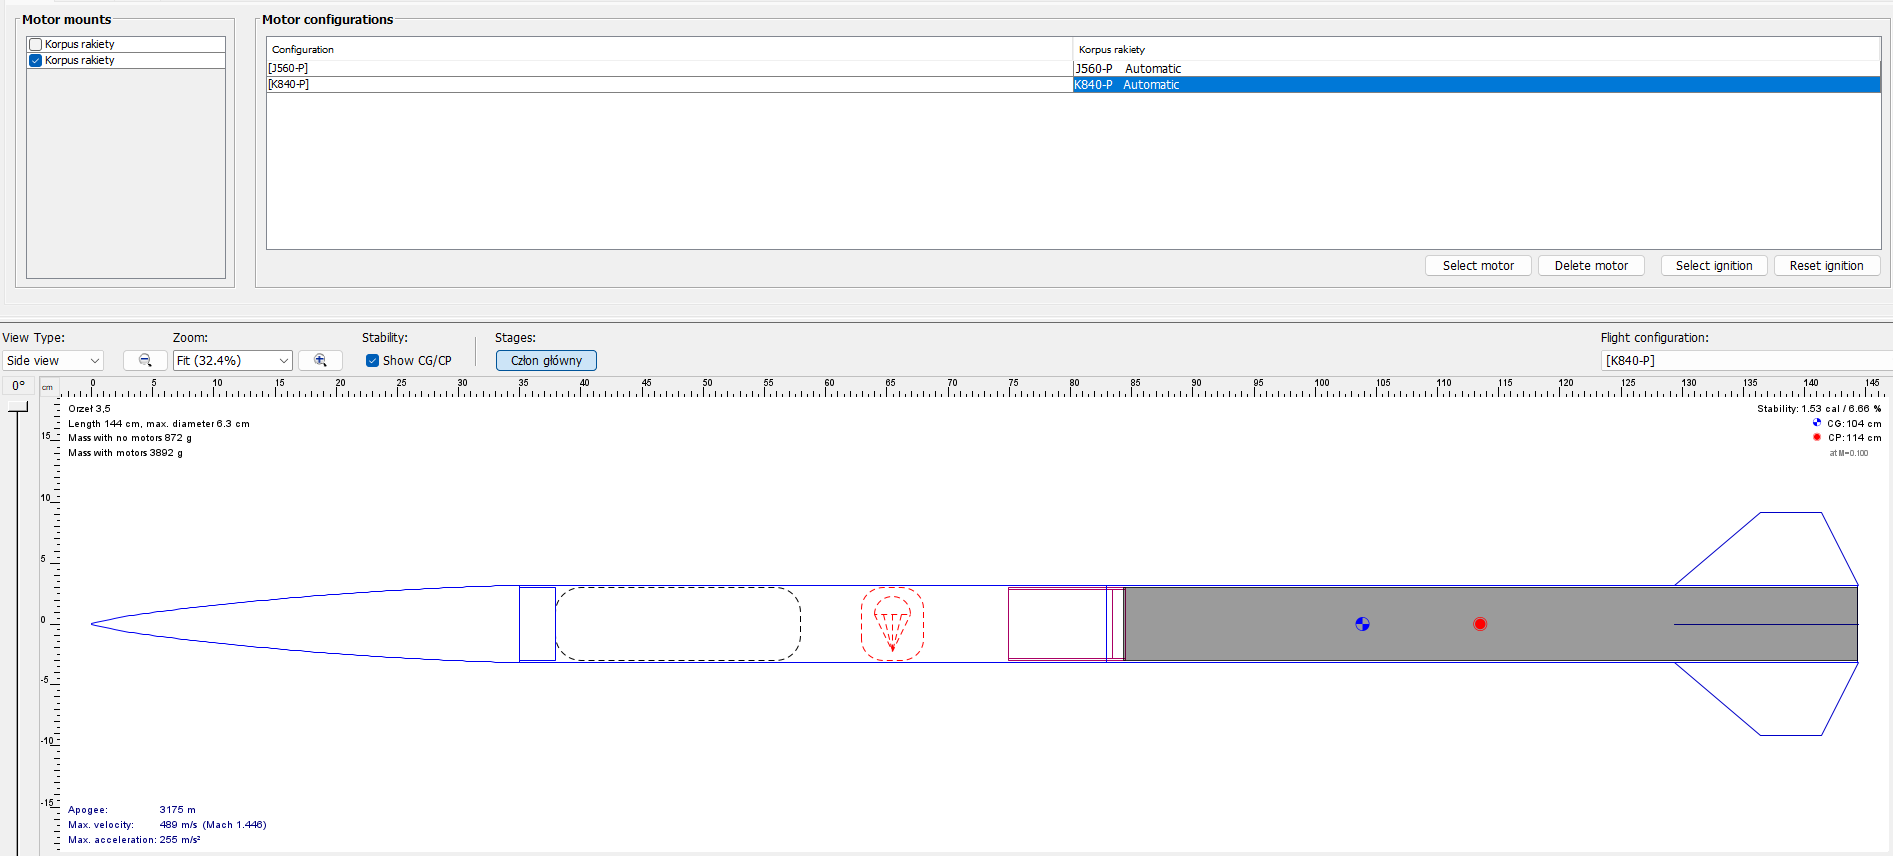Uncheck the checked Korpus rakiety motor mount
This screenshot has width=1893, height=856.
[x=36, y=60]
